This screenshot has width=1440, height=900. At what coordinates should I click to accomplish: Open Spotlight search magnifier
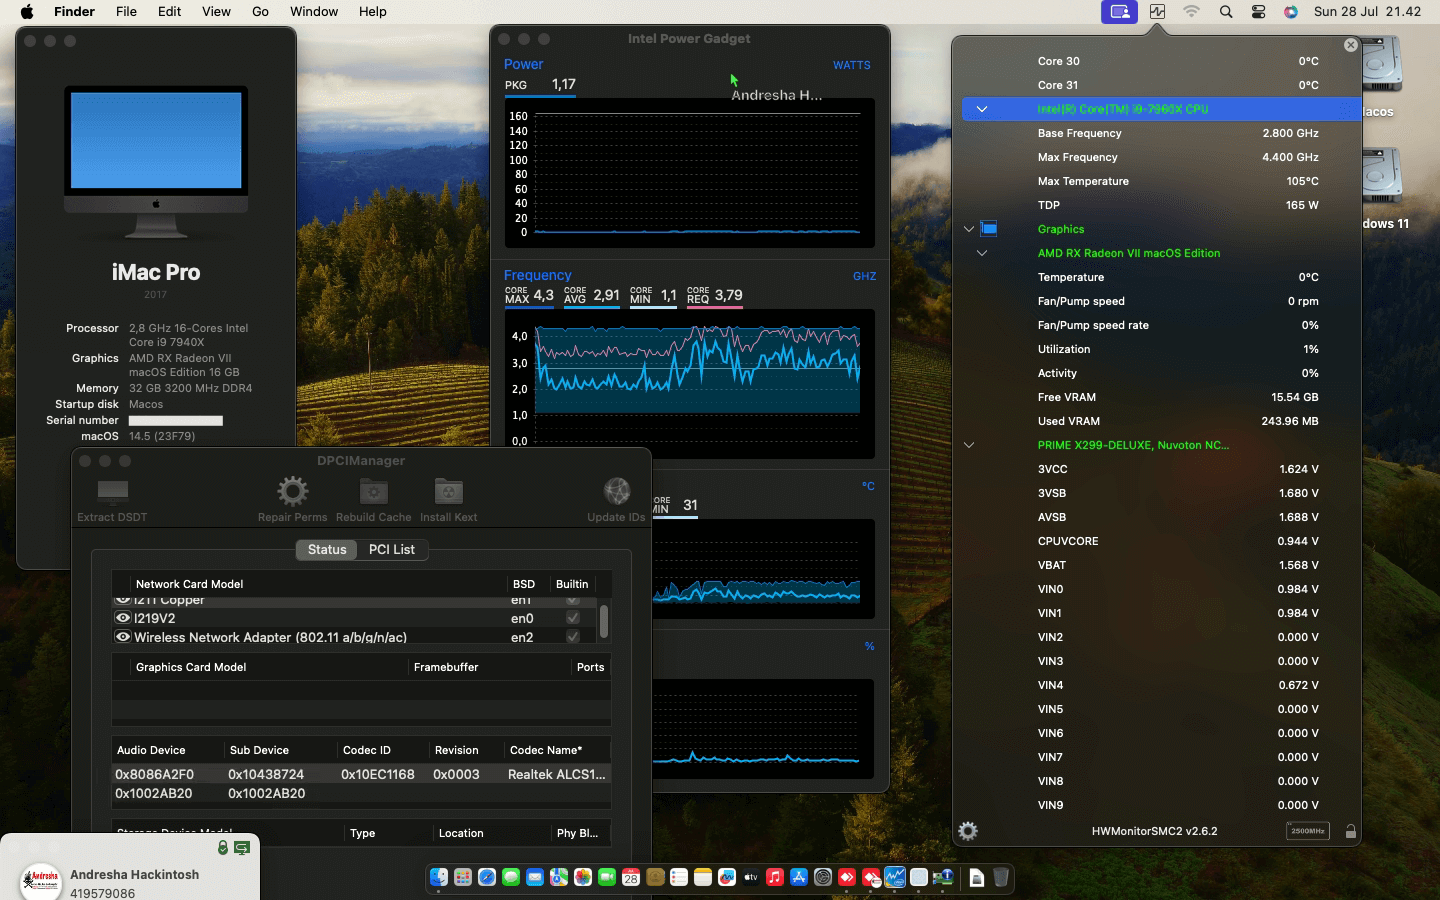tap(1226, 12)
